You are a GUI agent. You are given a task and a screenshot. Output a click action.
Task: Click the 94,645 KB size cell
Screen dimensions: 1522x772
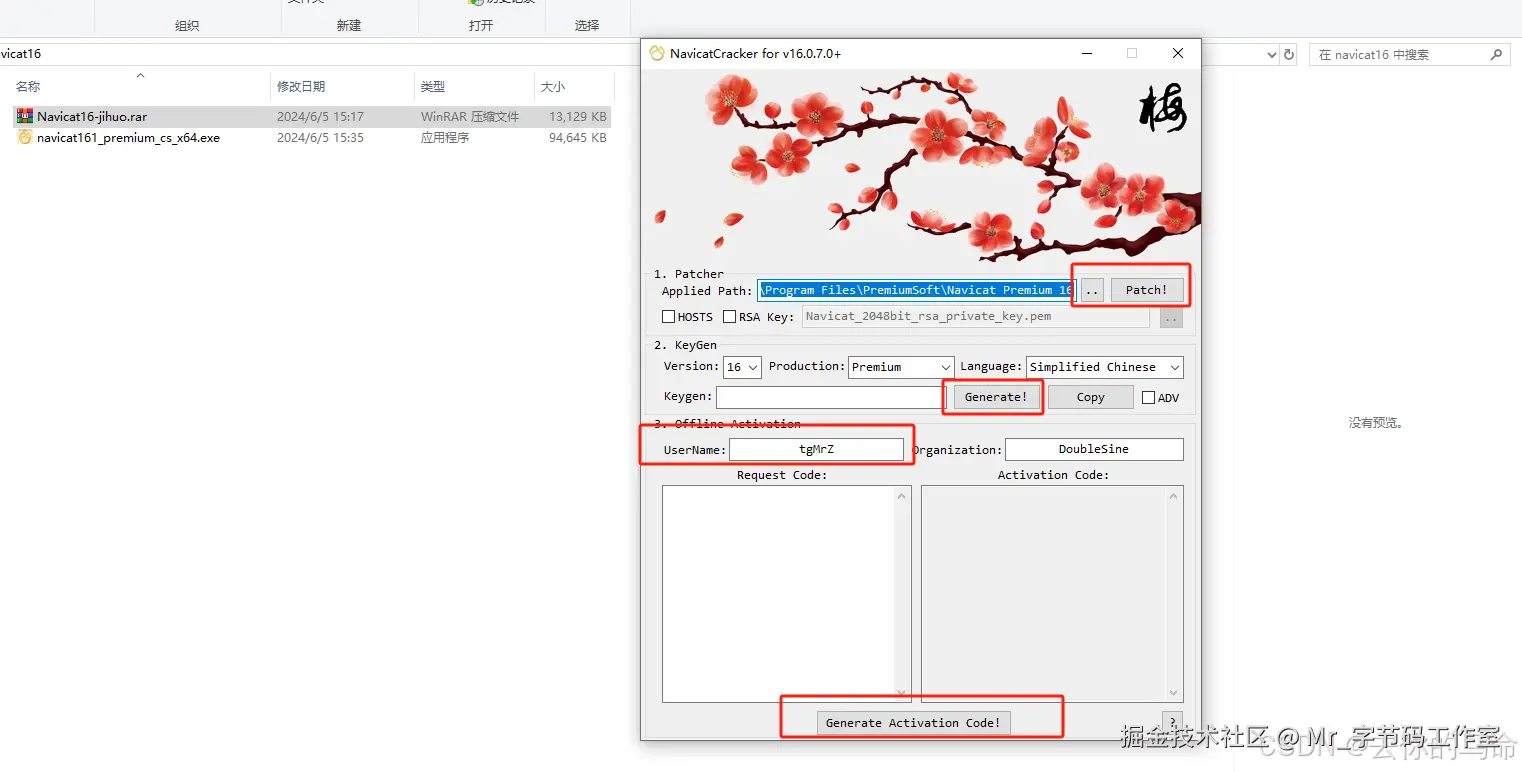578,138
